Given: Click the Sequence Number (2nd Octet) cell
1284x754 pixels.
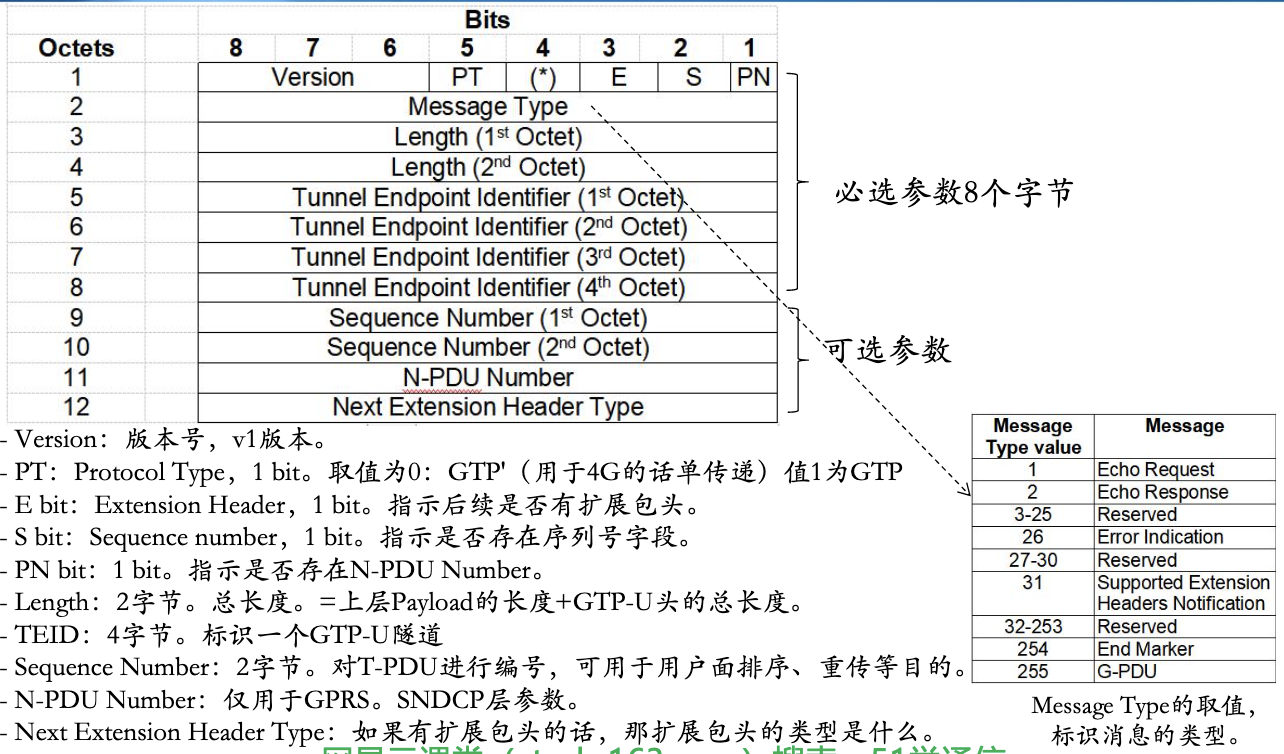Looking at the screenshot, I should coord(487,347).
